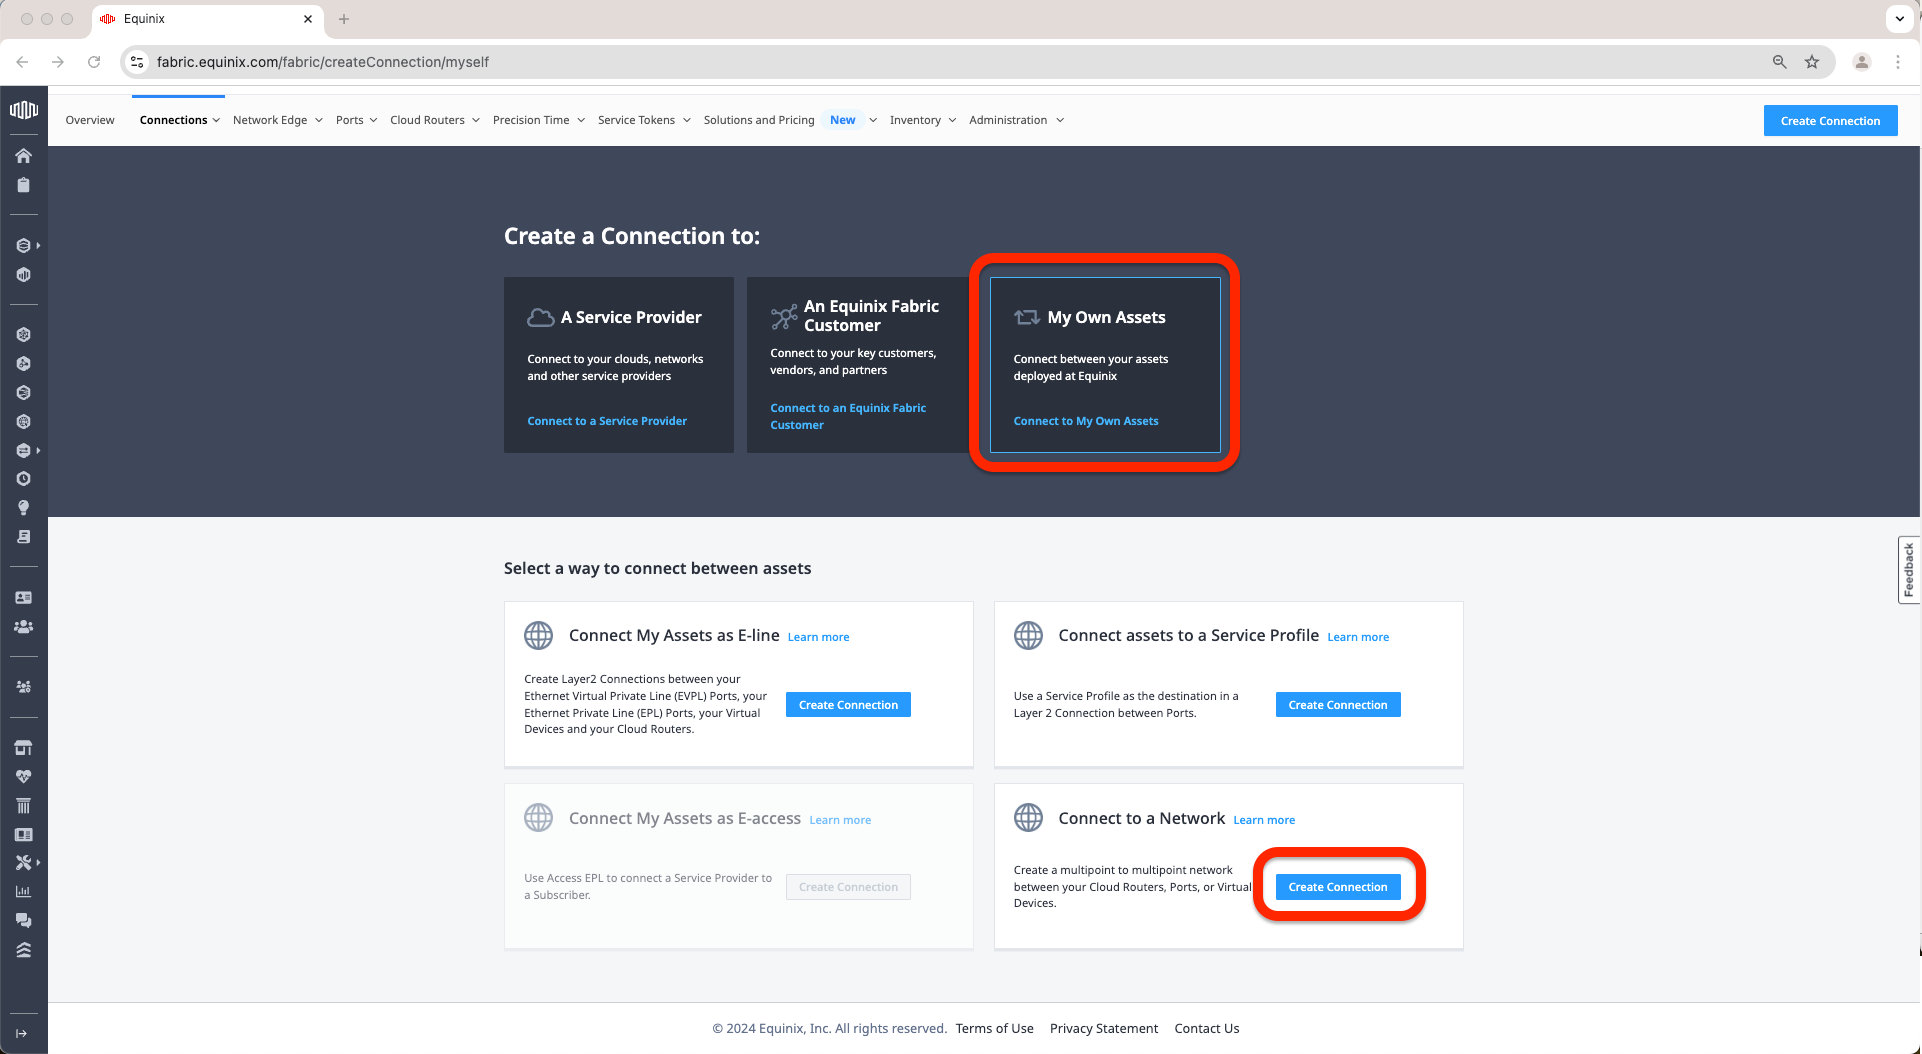Click the ID card icon in the sidebar
1922x1054 pixels.
click(x=24, y=598)
